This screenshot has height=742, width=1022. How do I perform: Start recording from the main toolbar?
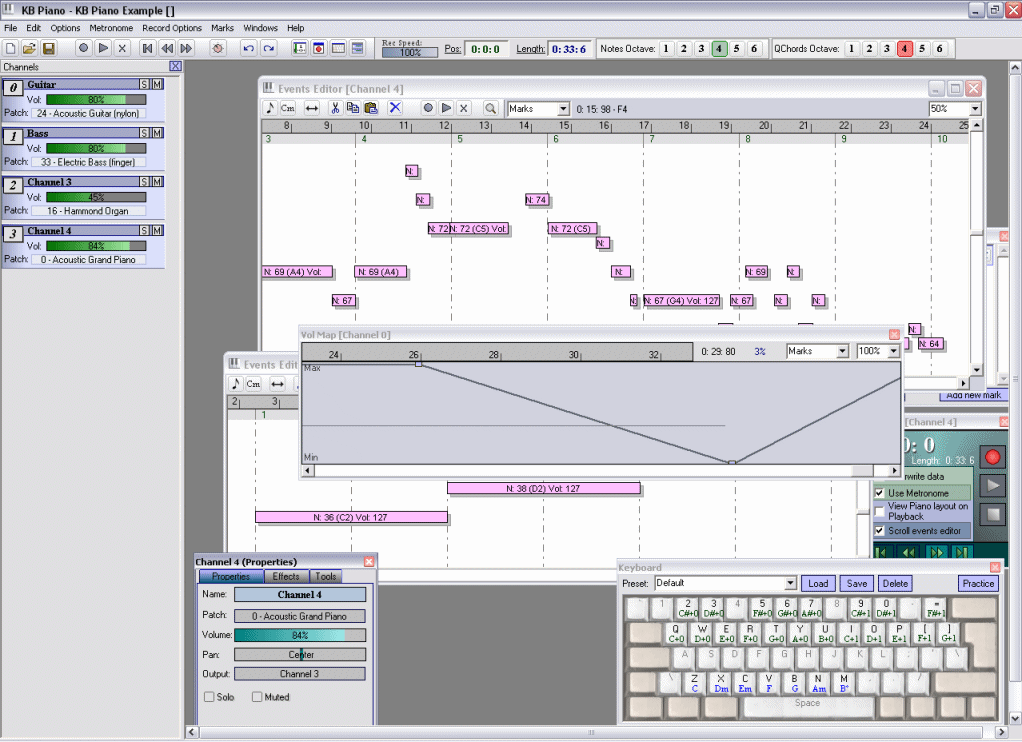[x=83, y=48]
